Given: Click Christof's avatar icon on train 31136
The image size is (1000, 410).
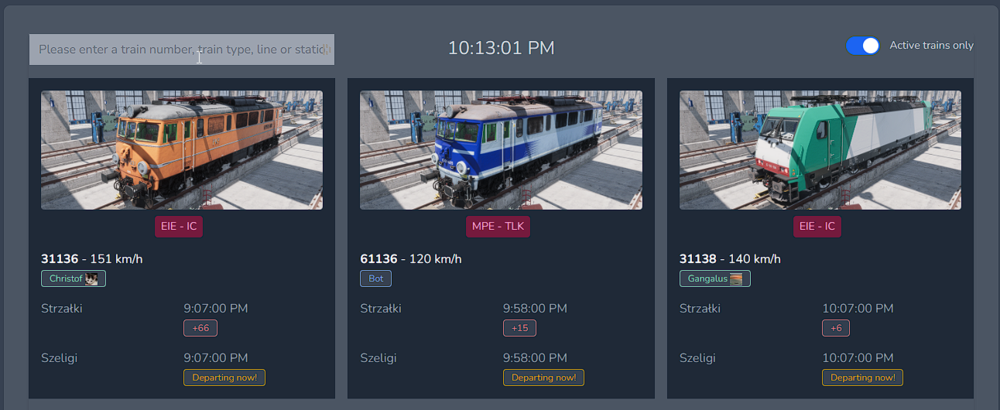Looking at the screenshot, I should tap(92, 279).
